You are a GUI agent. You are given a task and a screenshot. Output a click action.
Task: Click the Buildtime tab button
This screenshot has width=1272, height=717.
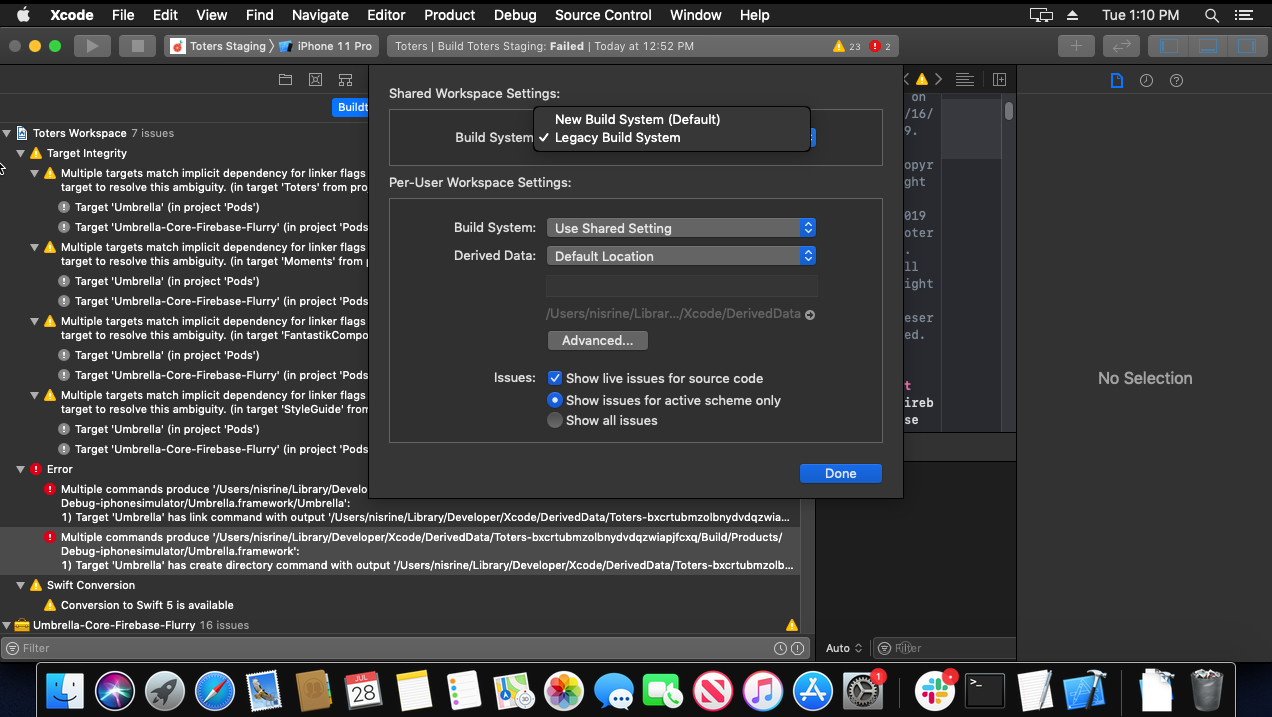(x=351, y=107)
